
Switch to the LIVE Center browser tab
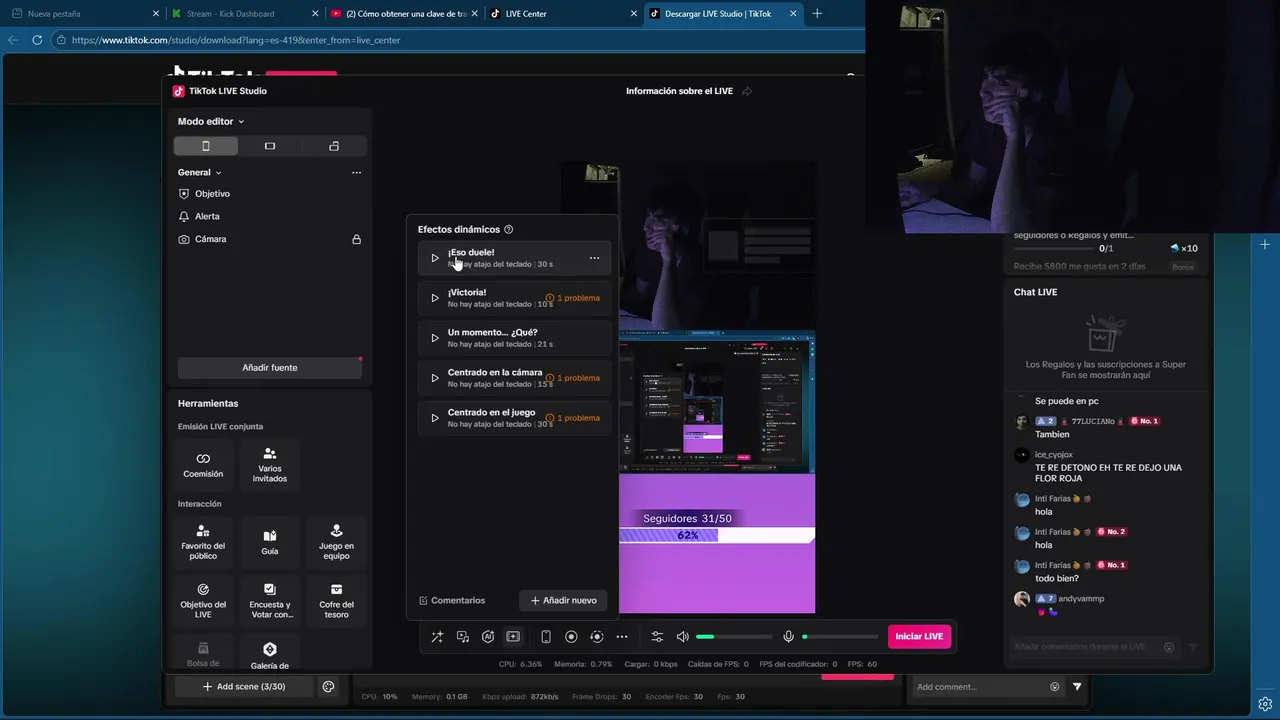click(565, 14)
